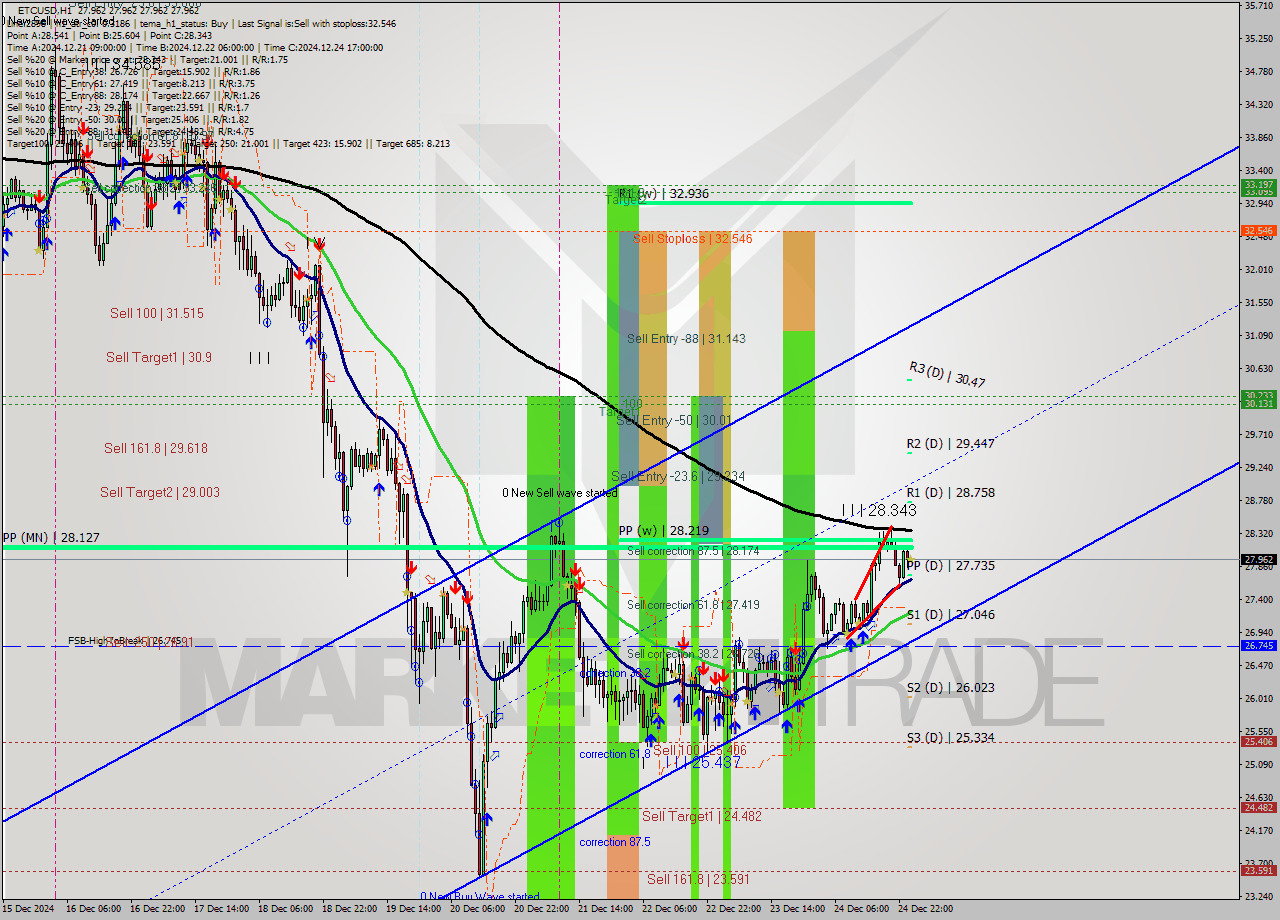Select the '0 New Sell wave started' annotation
This screenshot has width=1280, height=920.
click(x=559, y=493)
